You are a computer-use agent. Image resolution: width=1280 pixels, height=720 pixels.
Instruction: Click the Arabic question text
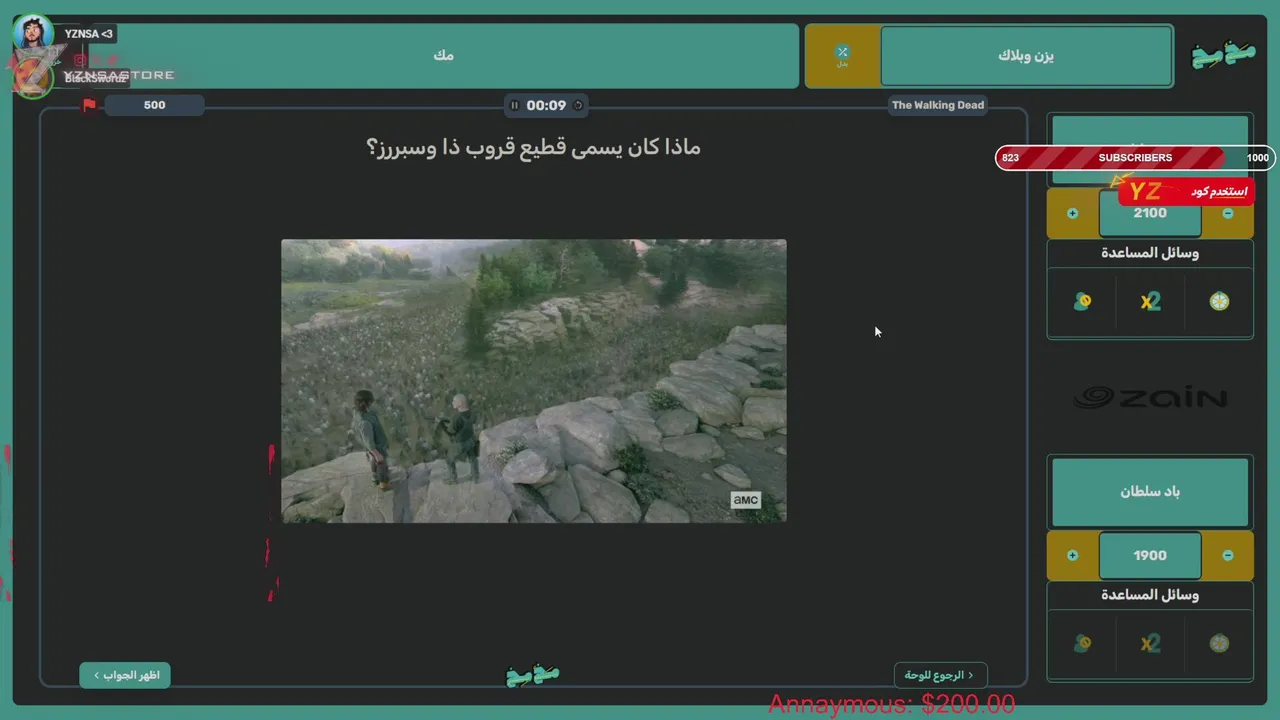pyautogui.click(x=534, y=148)
